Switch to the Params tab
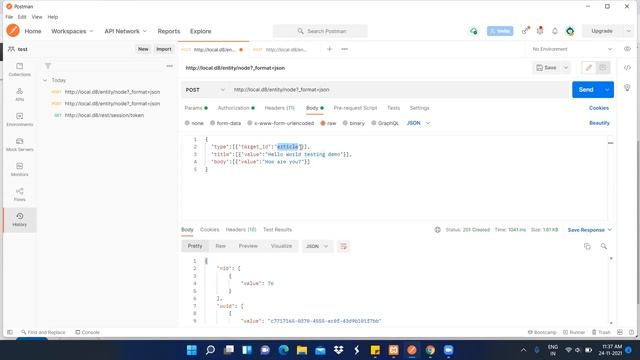The width and height of the screenshot is (640, 360). click(x=196, y=108)
